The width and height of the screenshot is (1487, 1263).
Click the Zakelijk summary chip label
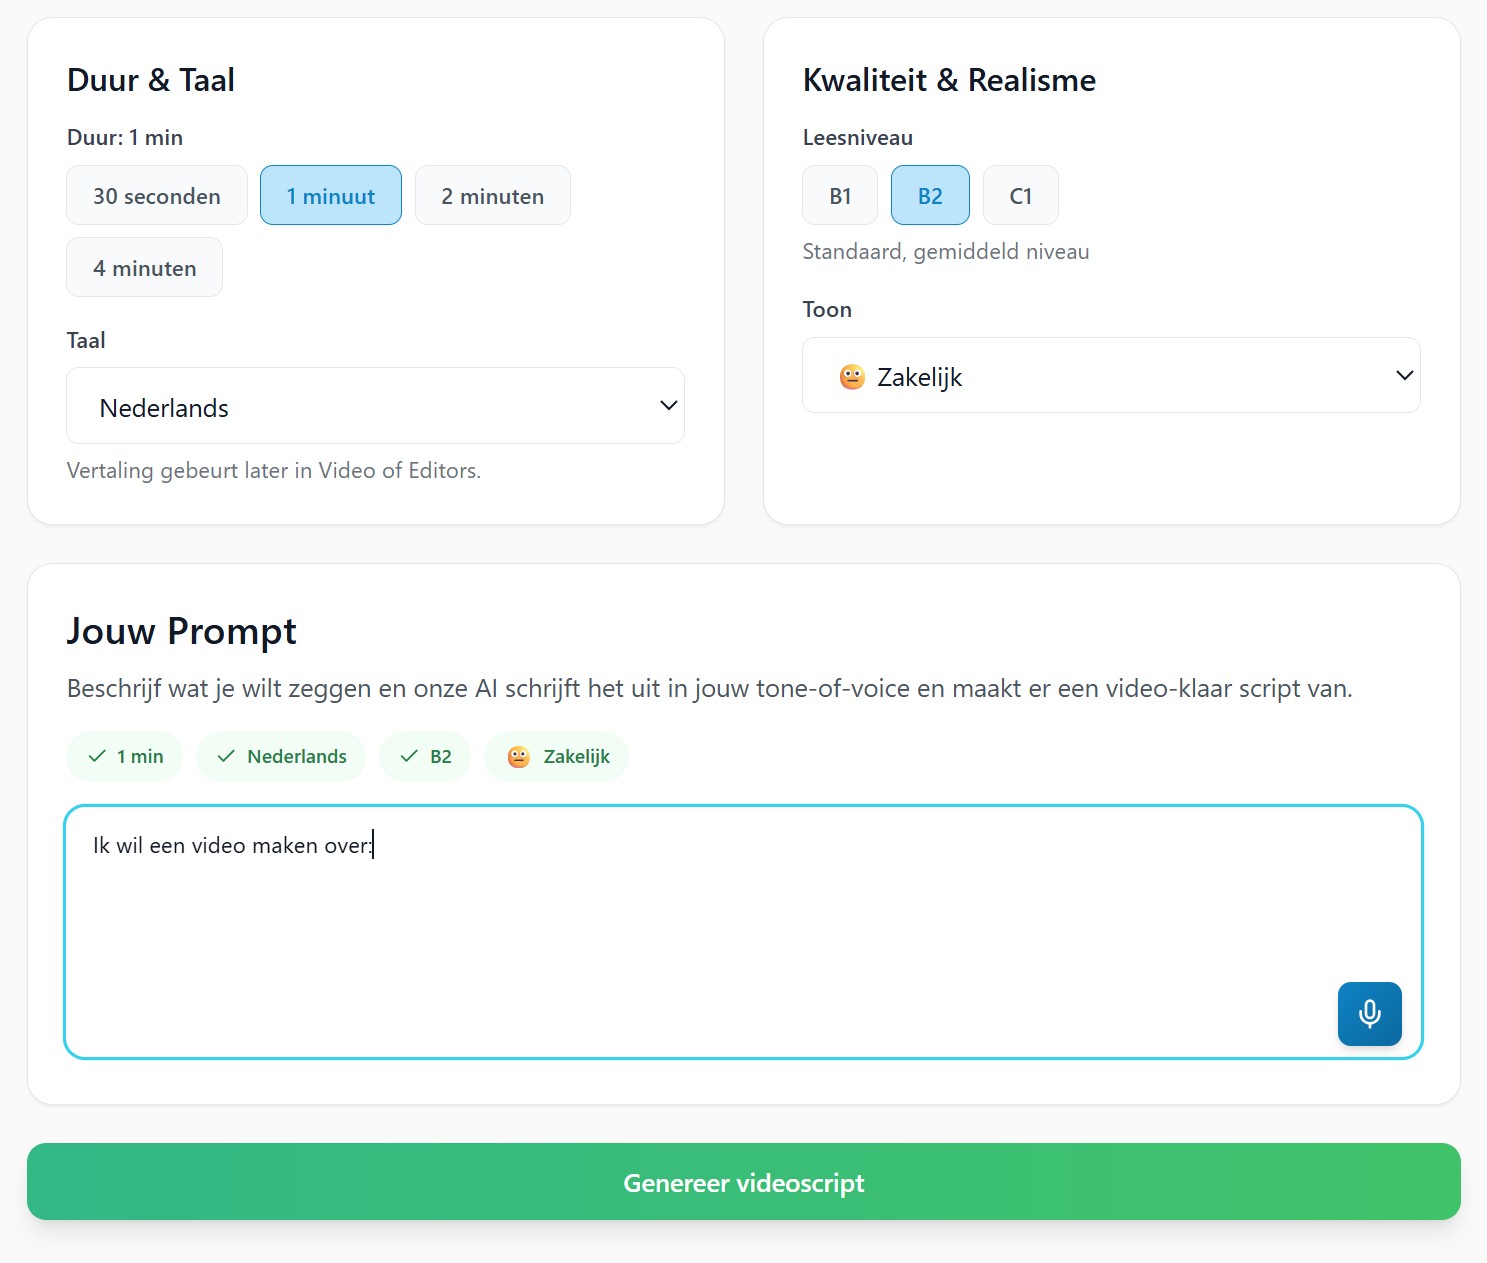coord(576,757)
